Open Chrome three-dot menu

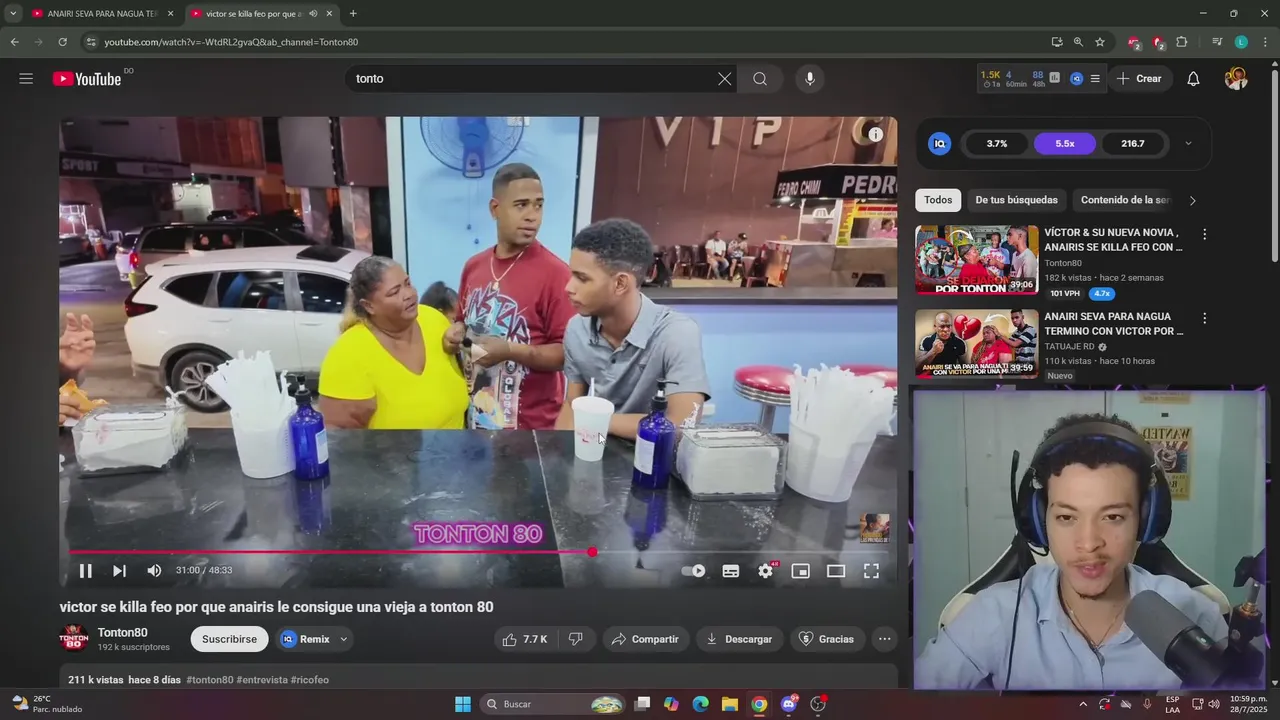point(1266,42)
